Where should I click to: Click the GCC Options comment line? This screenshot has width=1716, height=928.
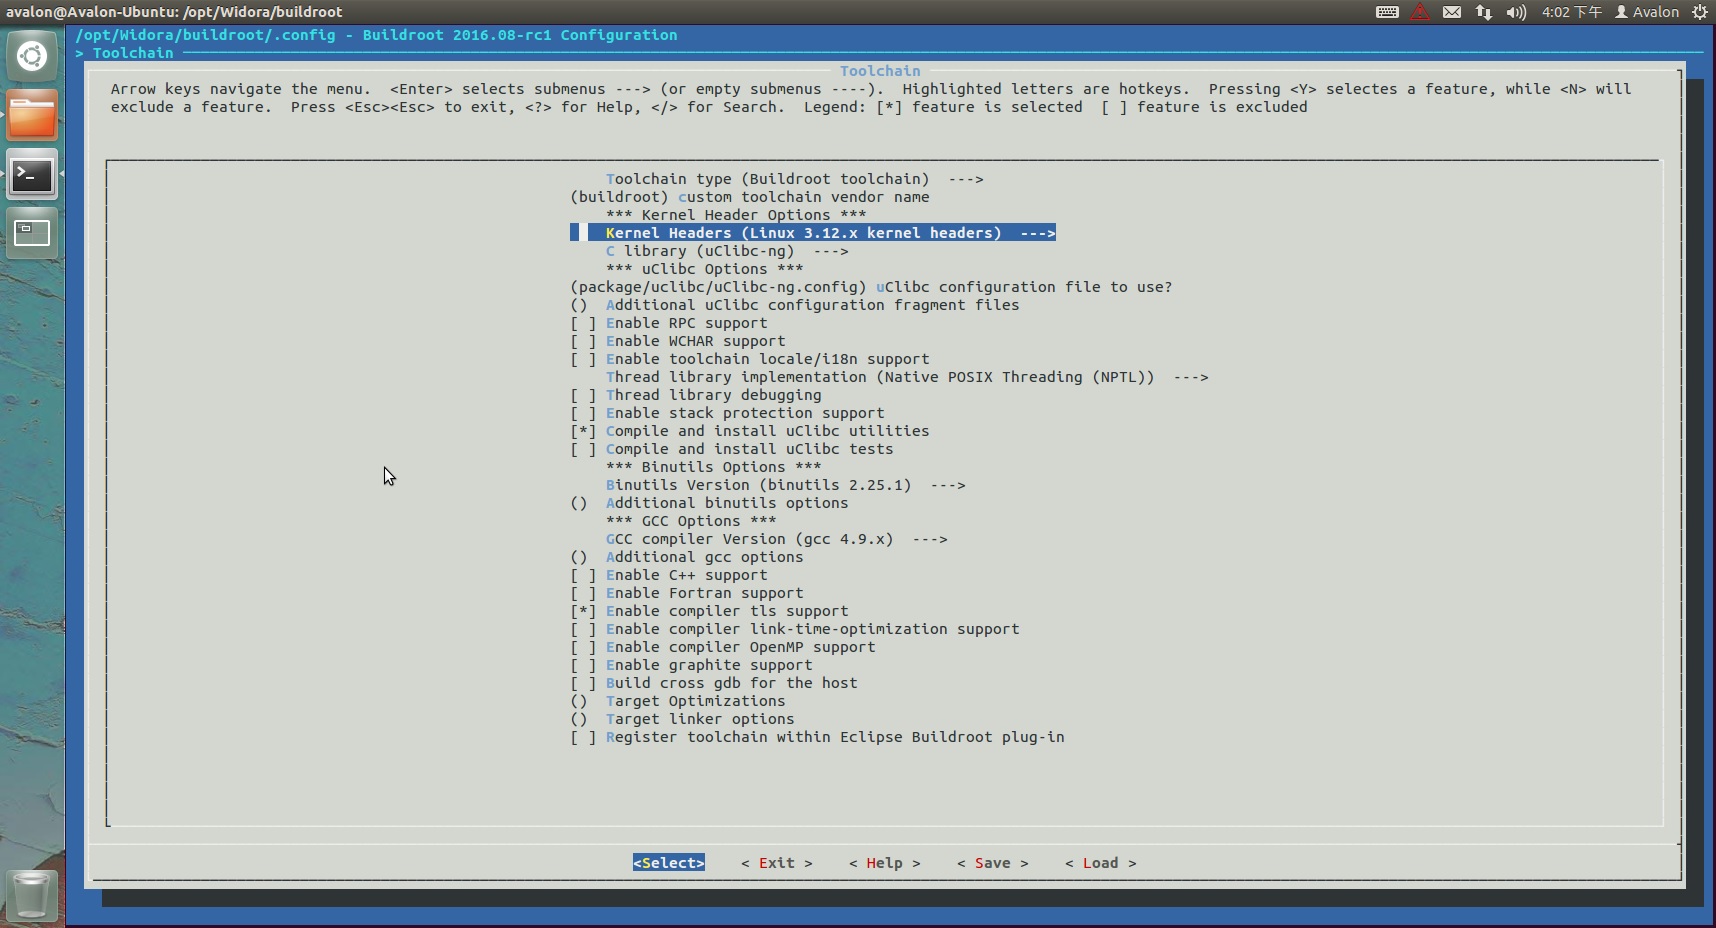691,521
